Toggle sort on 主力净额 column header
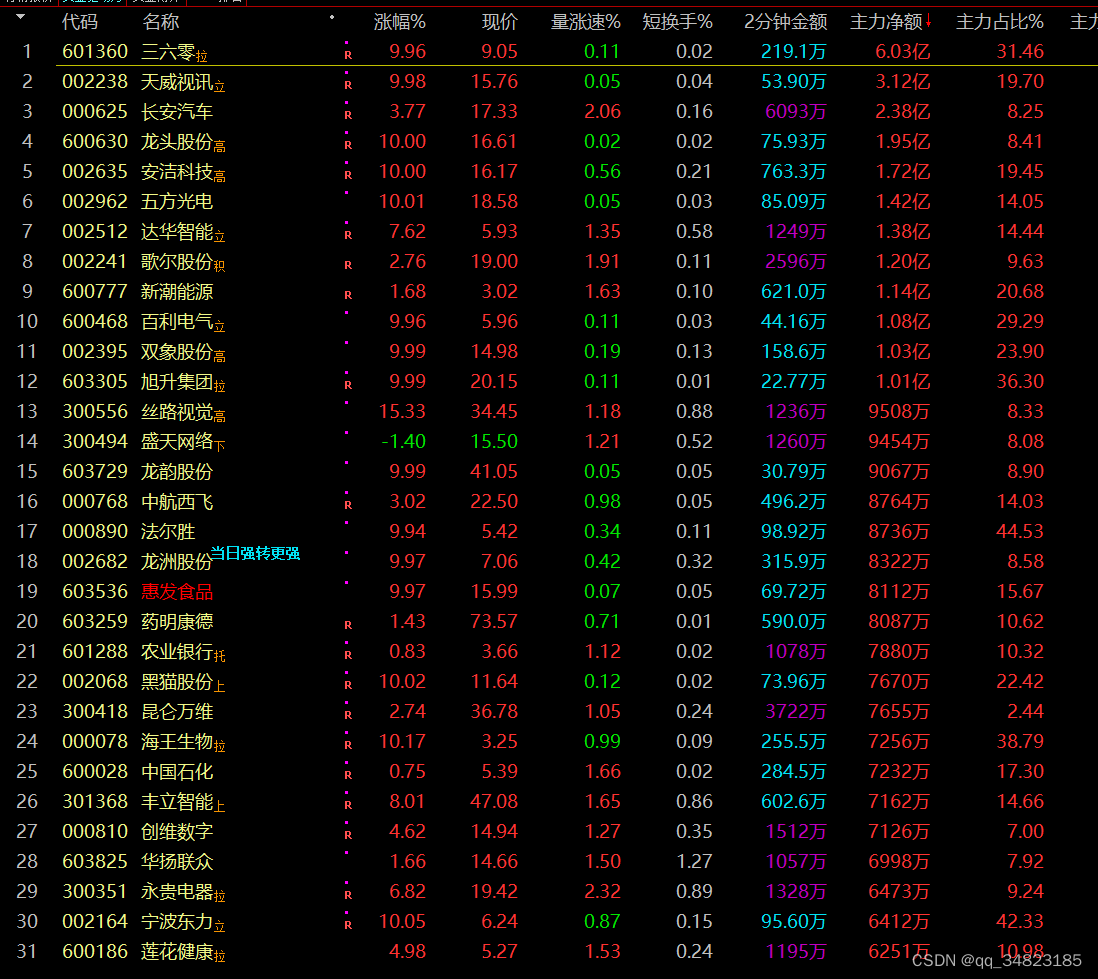1098x979 pixels. (890, 22)
